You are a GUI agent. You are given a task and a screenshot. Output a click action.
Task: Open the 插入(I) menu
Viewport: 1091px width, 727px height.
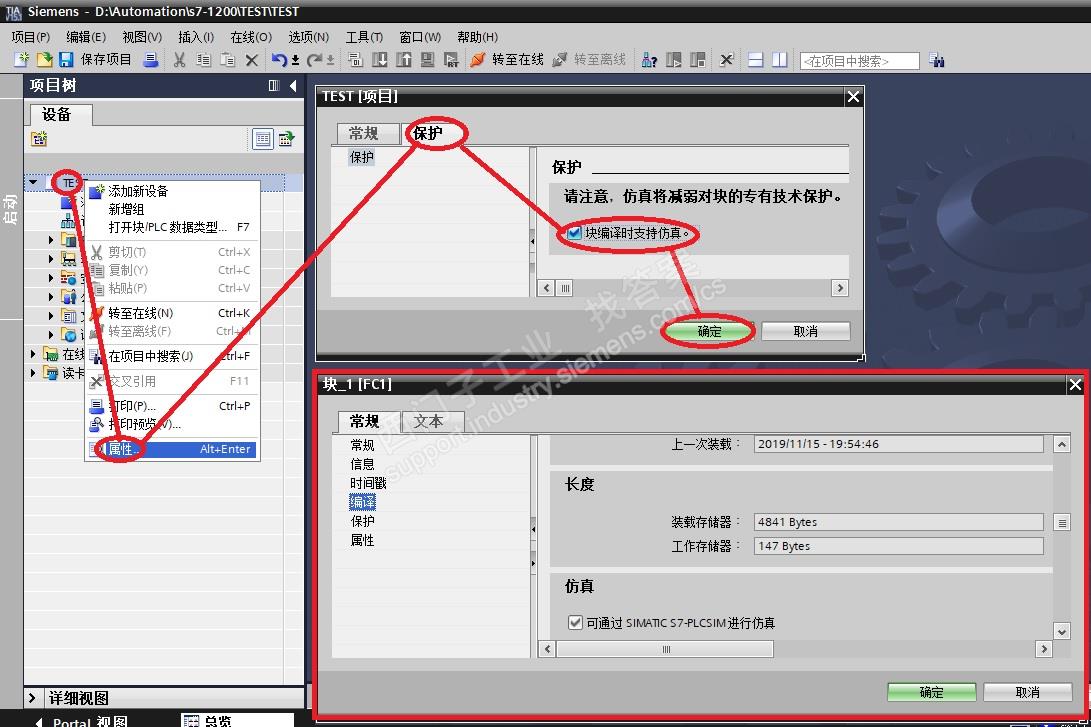pos(196,37)
